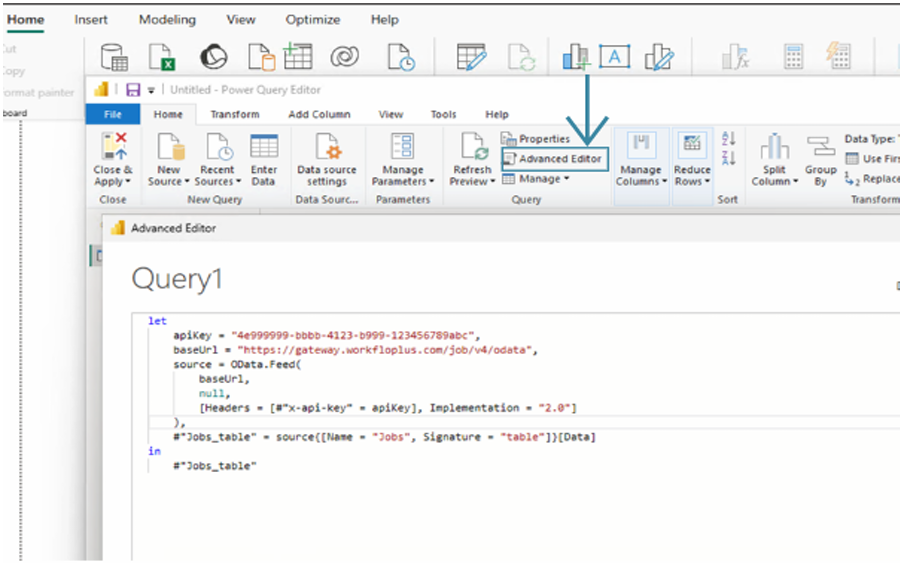
Task: Click the Jobs_table source assignment line
Action: tap(385, 437)
